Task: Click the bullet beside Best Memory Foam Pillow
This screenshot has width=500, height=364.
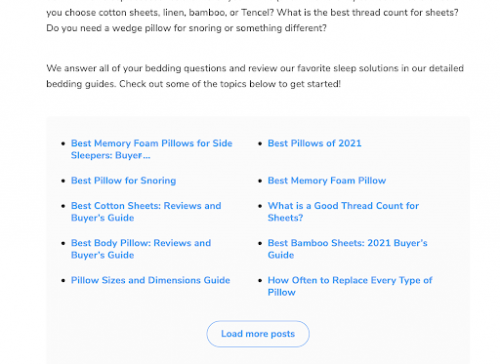Action: pyautogui.click(x=260, y=181)
